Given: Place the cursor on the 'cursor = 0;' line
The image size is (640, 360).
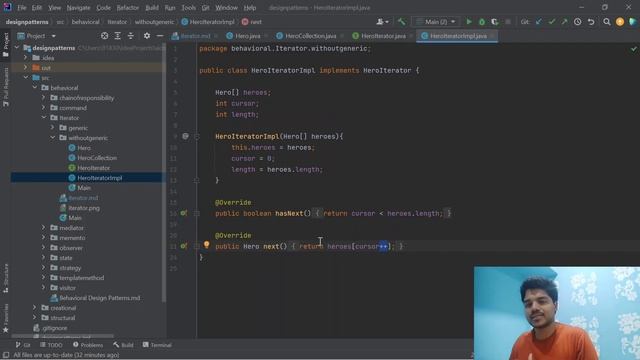Looking at the screenshot, I should 253,158.
